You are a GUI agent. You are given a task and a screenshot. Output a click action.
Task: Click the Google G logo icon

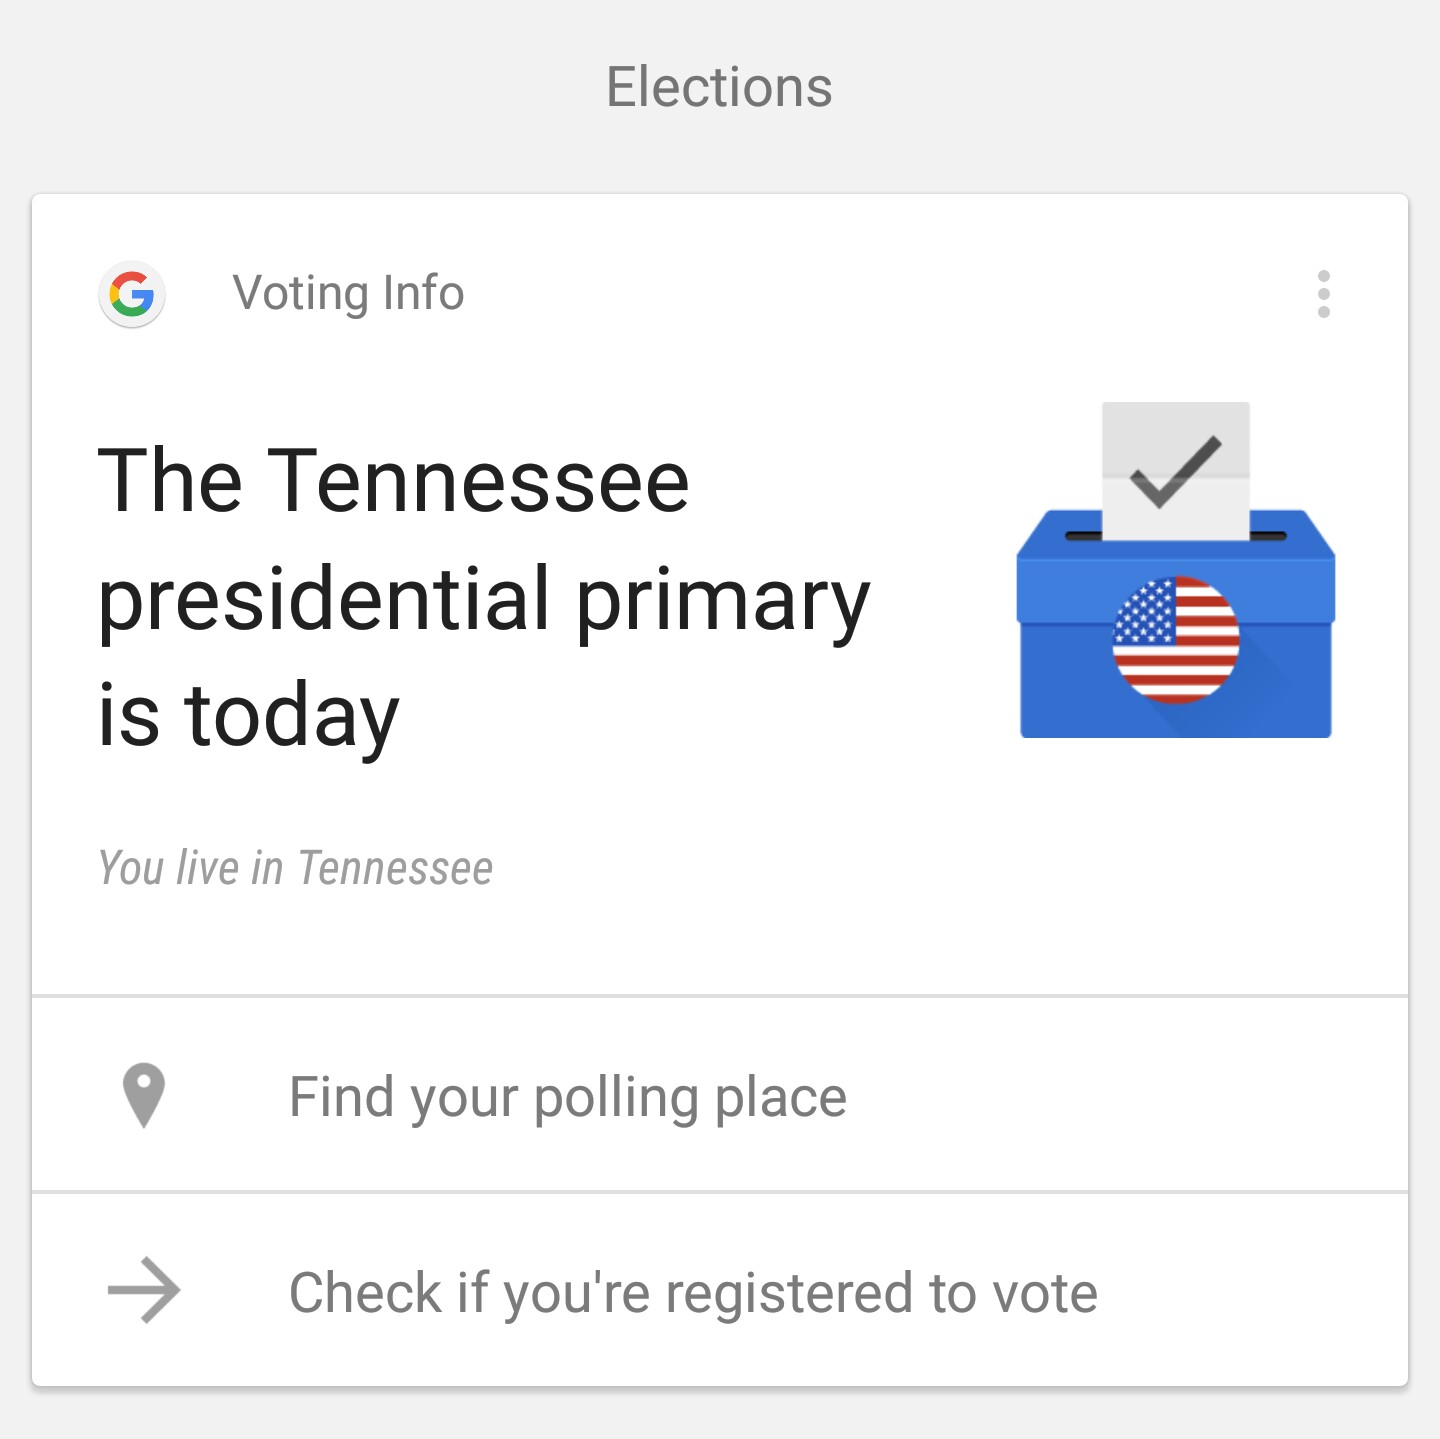[132, 294]
